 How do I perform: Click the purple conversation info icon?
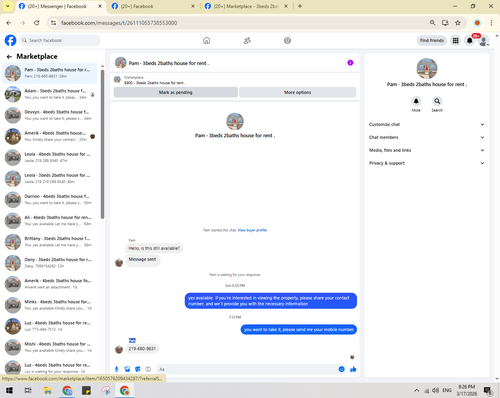pos(350,63)
